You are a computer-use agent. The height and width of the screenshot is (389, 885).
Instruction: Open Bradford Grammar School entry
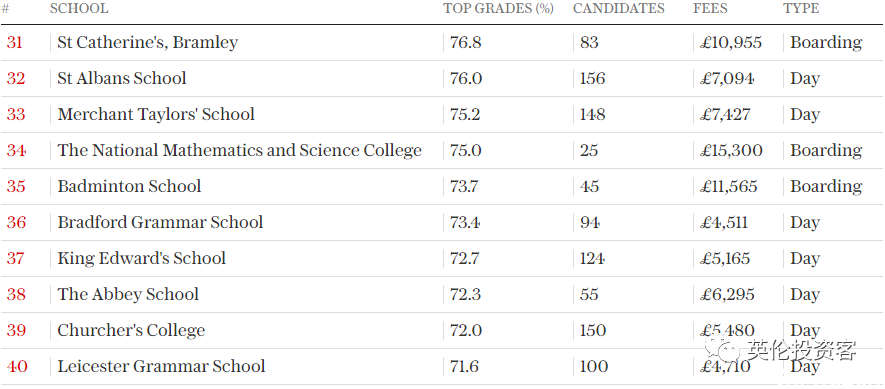point(160,222)
